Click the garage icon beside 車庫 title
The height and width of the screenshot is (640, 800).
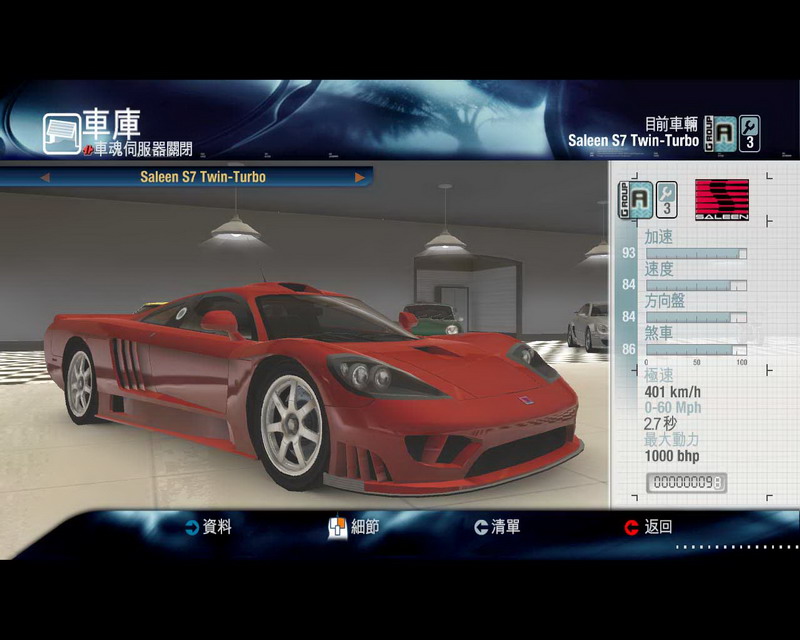coord(61,133)
